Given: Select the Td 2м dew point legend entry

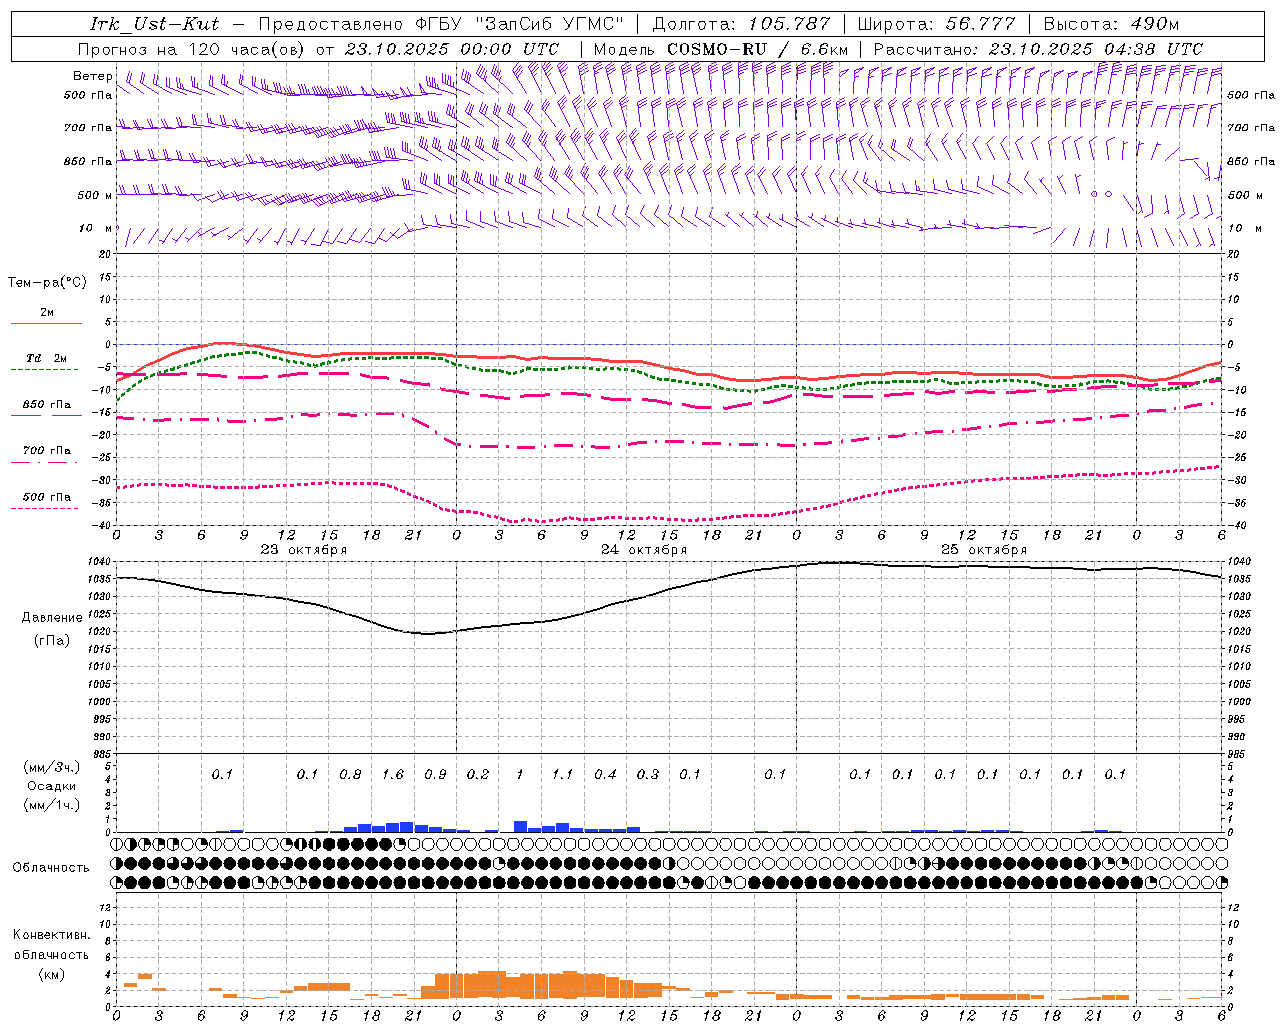Looking at the screenshot, I should pyautogui.click(x=46, y=358).
